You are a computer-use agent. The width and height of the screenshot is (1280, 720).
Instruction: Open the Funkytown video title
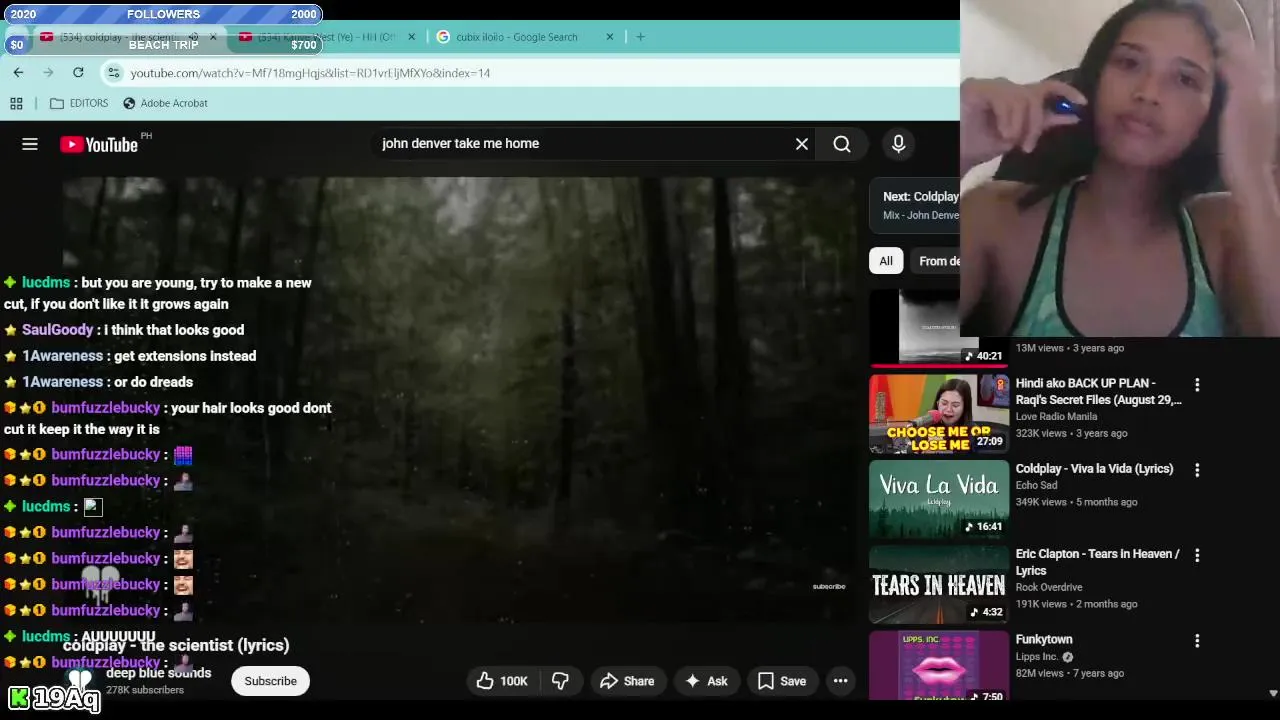click(x=1044, y=639)
